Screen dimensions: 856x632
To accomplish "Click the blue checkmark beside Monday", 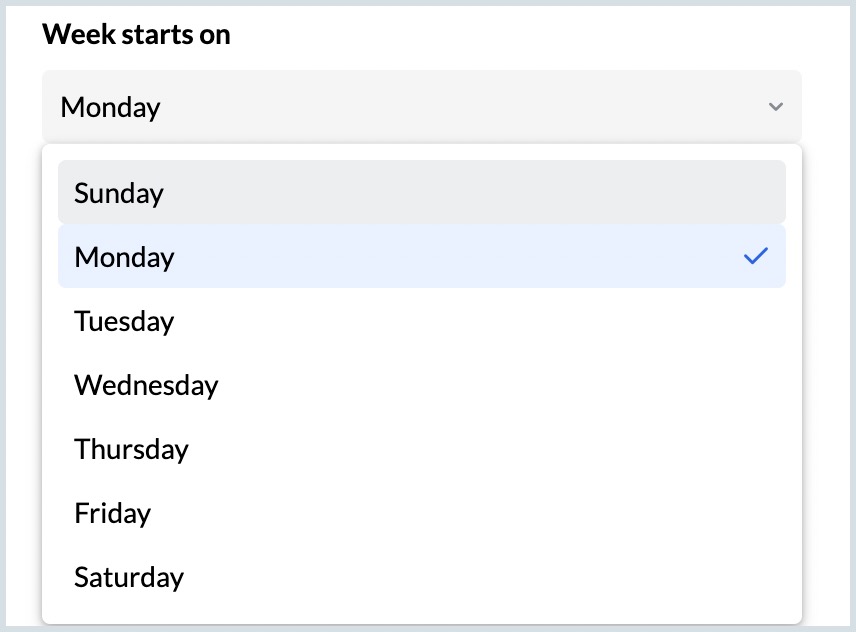I will 755,257.
